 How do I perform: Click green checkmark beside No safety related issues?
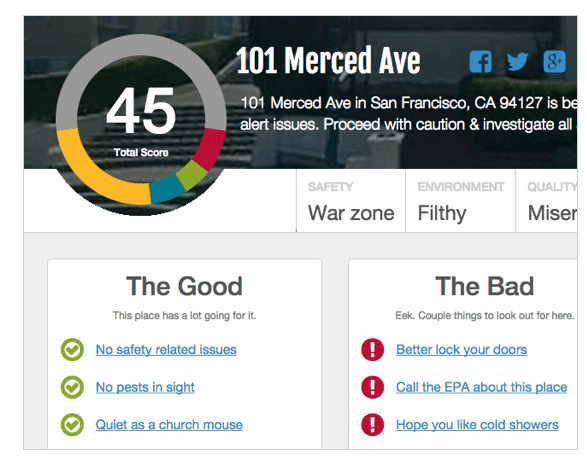pyautogui.click(x=72, y=350)
